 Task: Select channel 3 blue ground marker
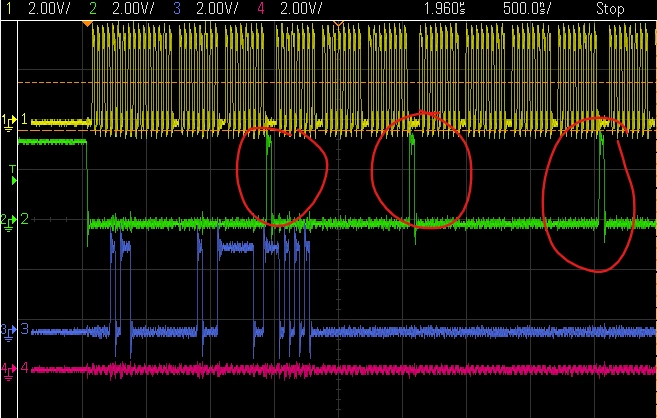pos(8,331)
